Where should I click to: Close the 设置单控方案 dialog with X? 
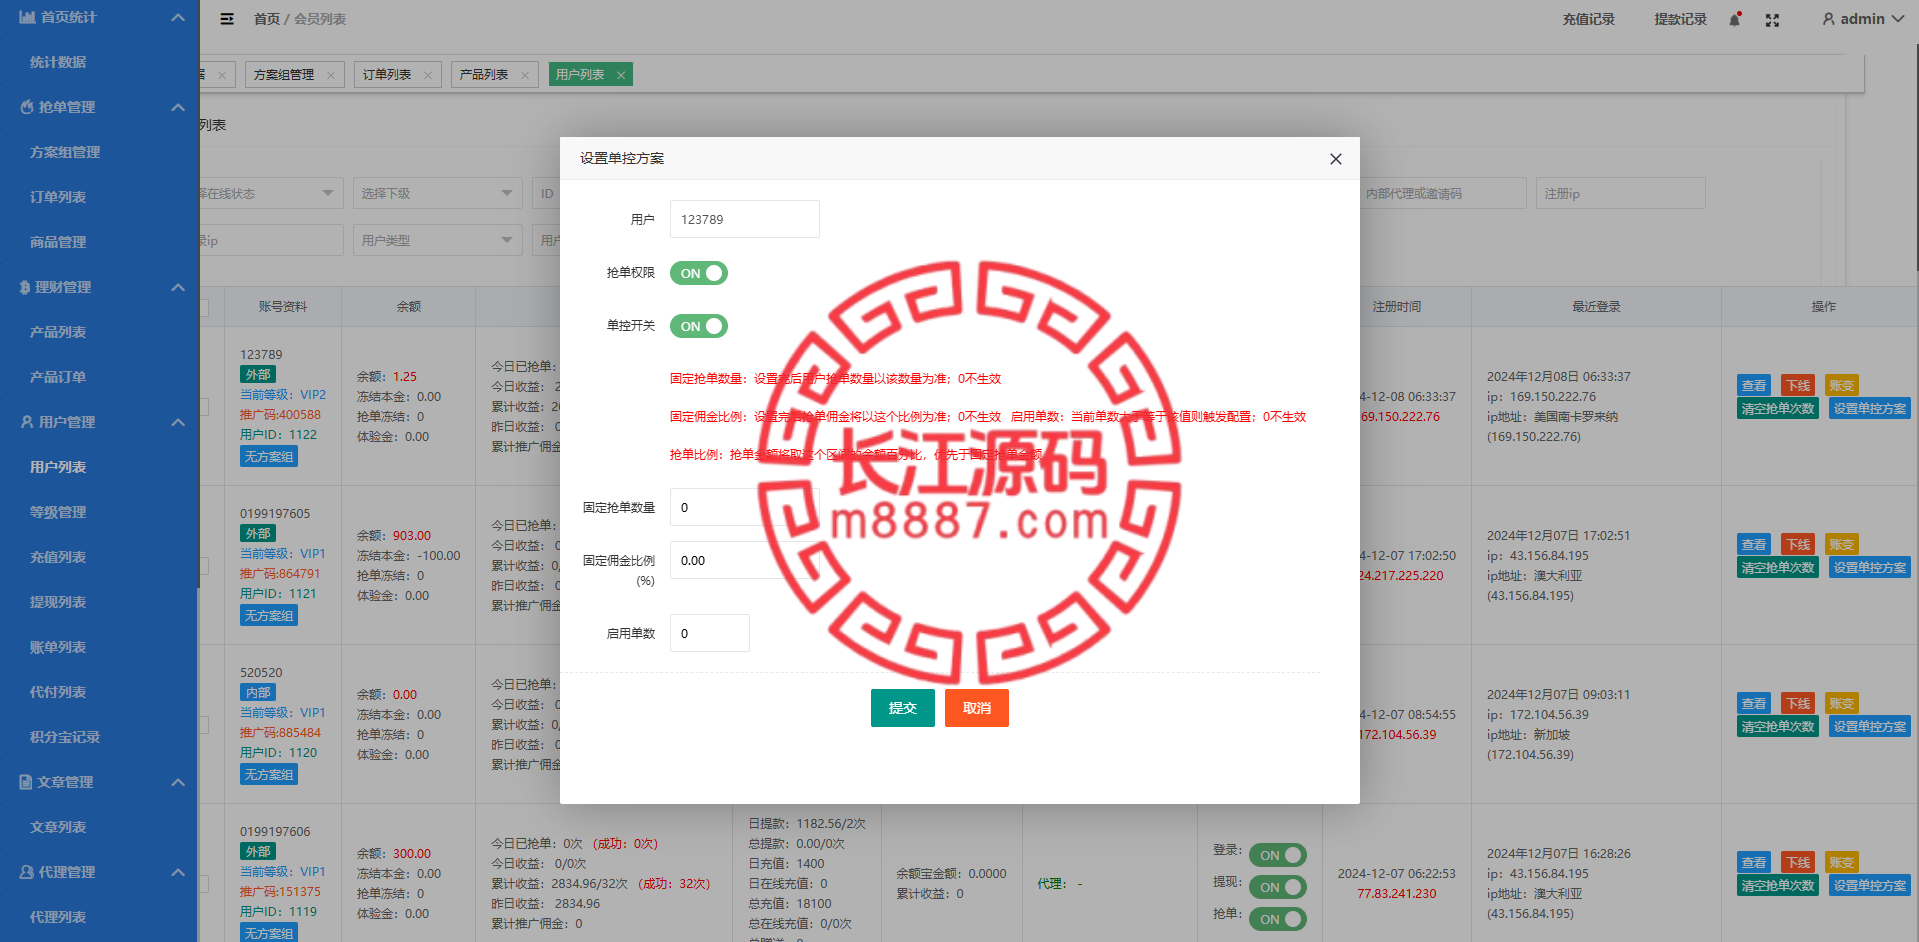(x=1335, y=159)
